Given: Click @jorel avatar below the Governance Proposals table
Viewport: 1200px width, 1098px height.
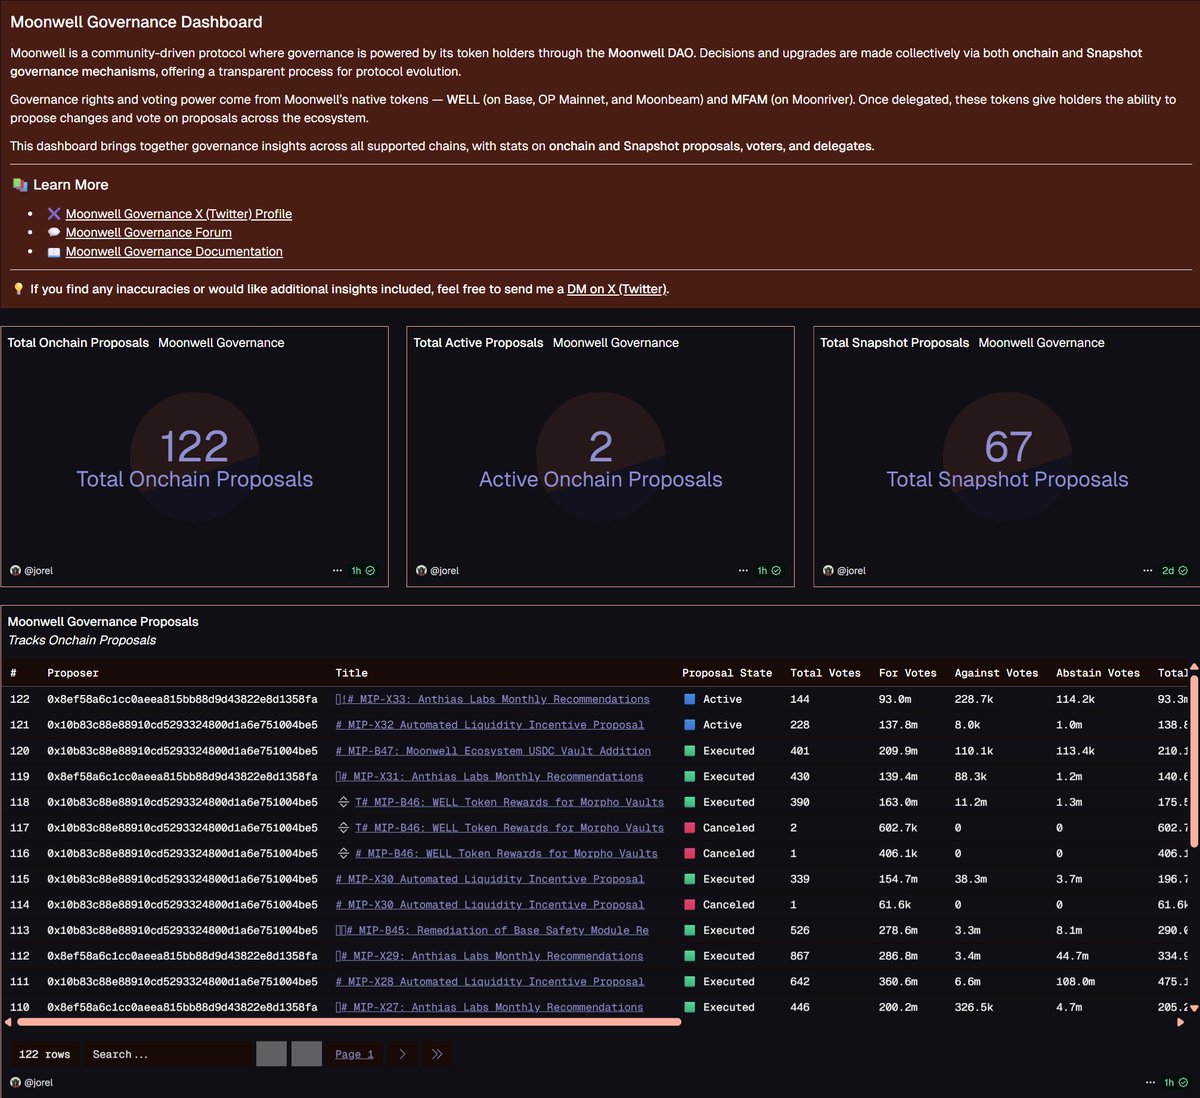Looking at the screenshot, I should point(15,1082).
